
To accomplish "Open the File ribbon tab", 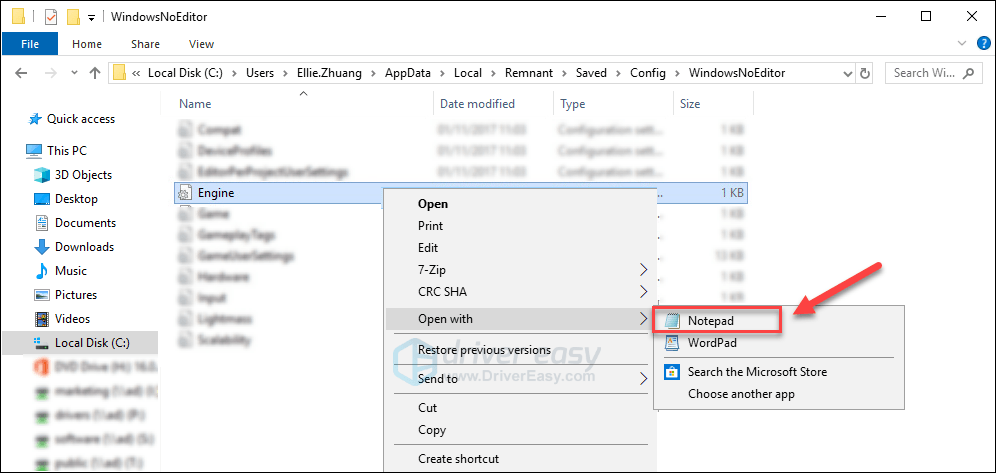I will (30, 44).
